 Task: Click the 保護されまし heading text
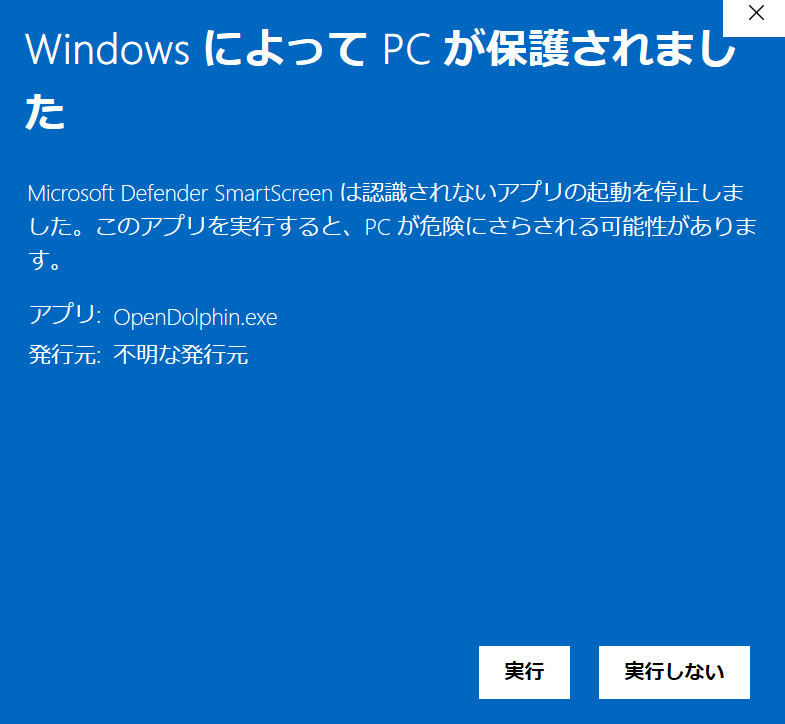(x=611, y=49)
